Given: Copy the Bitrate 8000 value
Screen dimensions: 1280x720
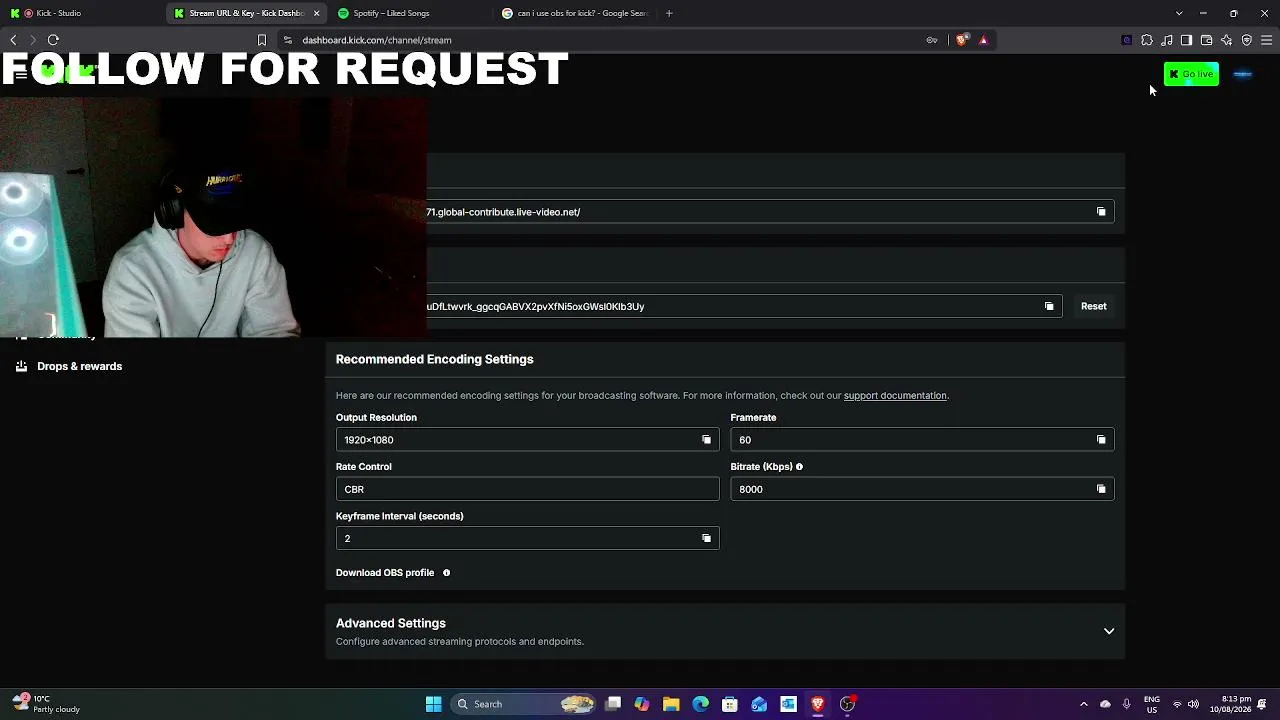Looking at the screenshot, I should coord(1101,489).
